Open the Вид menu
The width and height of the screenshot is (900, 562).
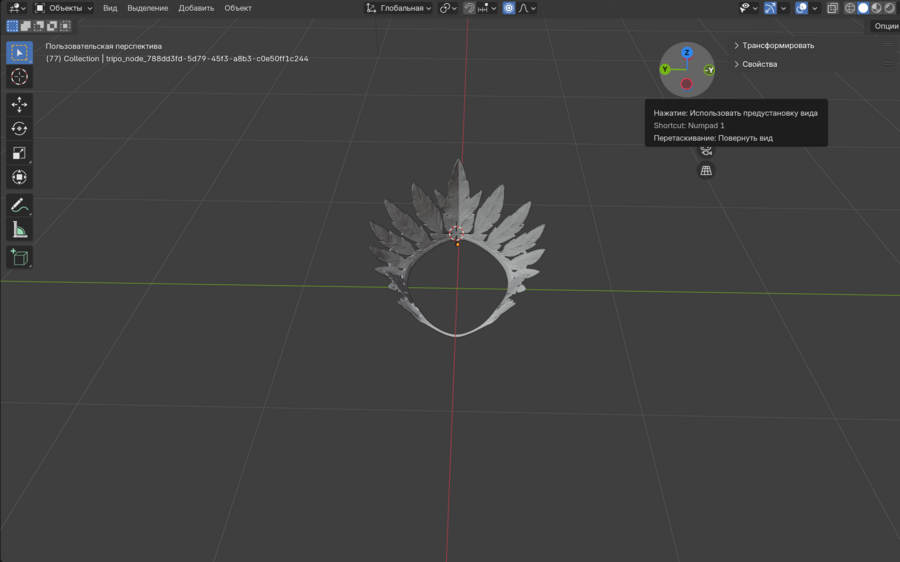110,8
